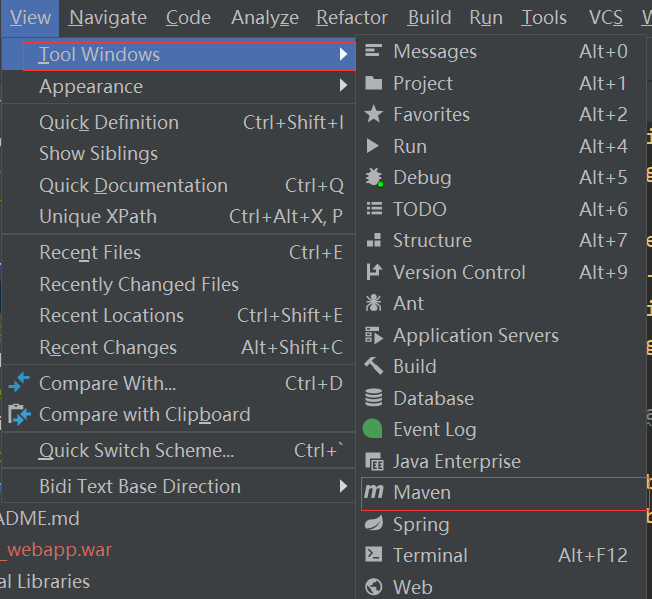Viewport: 652px width, 599px height.
Task: Click the Version Control branch icon
Action: point(373,272)
